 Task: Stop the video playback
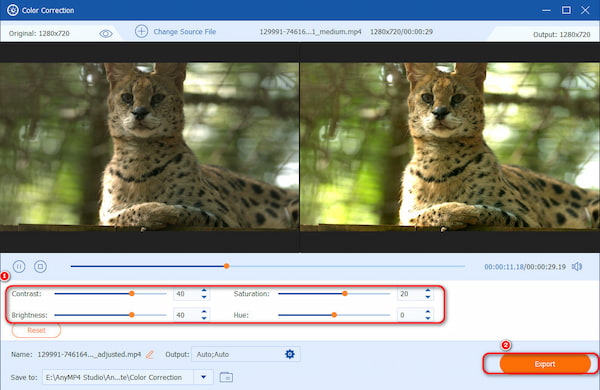[x=40, y=266]
